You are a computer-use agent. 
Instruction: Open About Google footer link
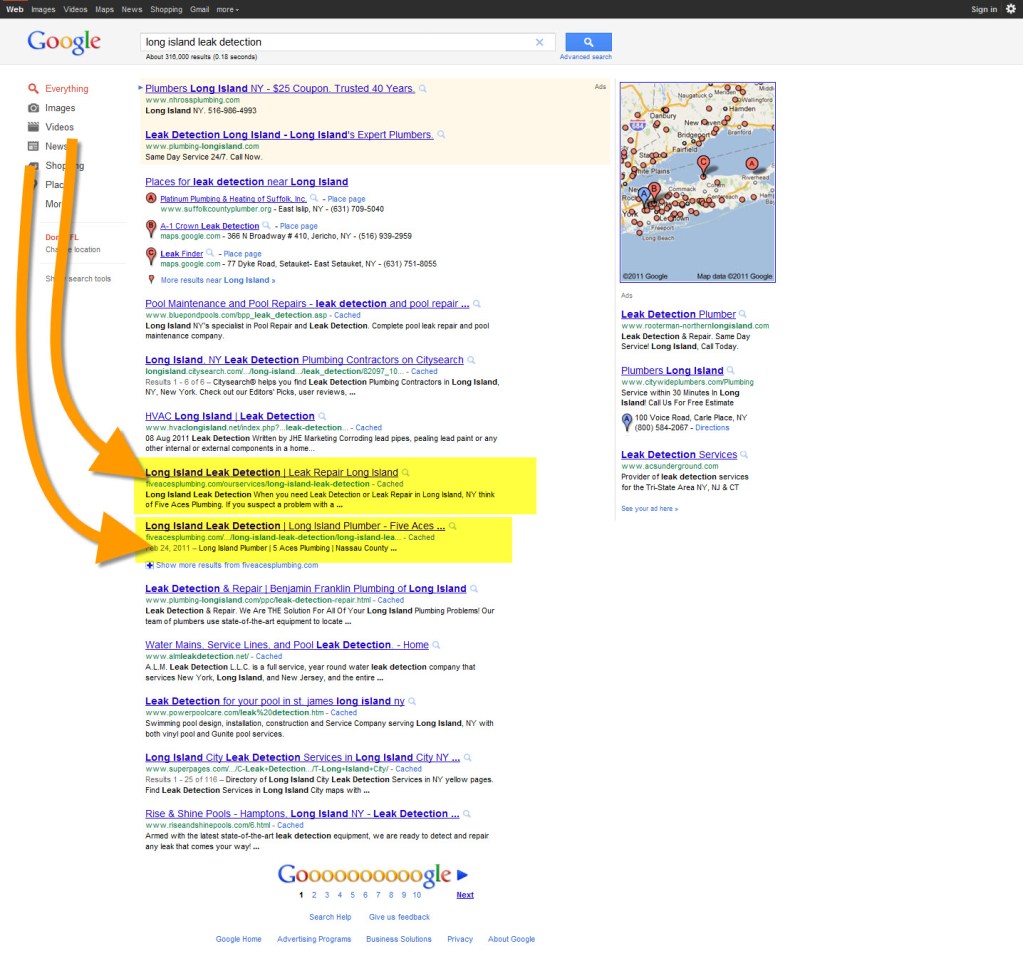pyautogui.click(x=512, y=939)
